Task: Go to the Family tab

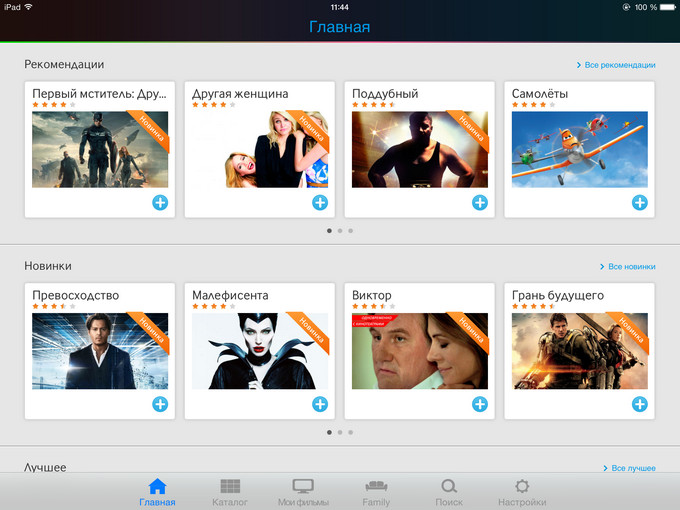Action: (376, 492)
